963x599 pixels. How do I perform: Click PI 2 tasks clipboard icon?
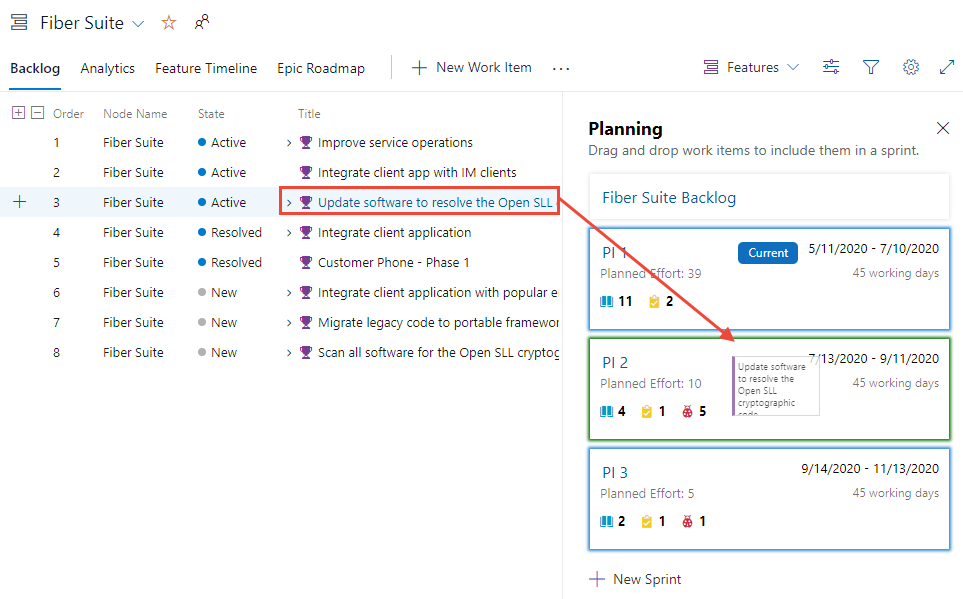tap(647, 411)
